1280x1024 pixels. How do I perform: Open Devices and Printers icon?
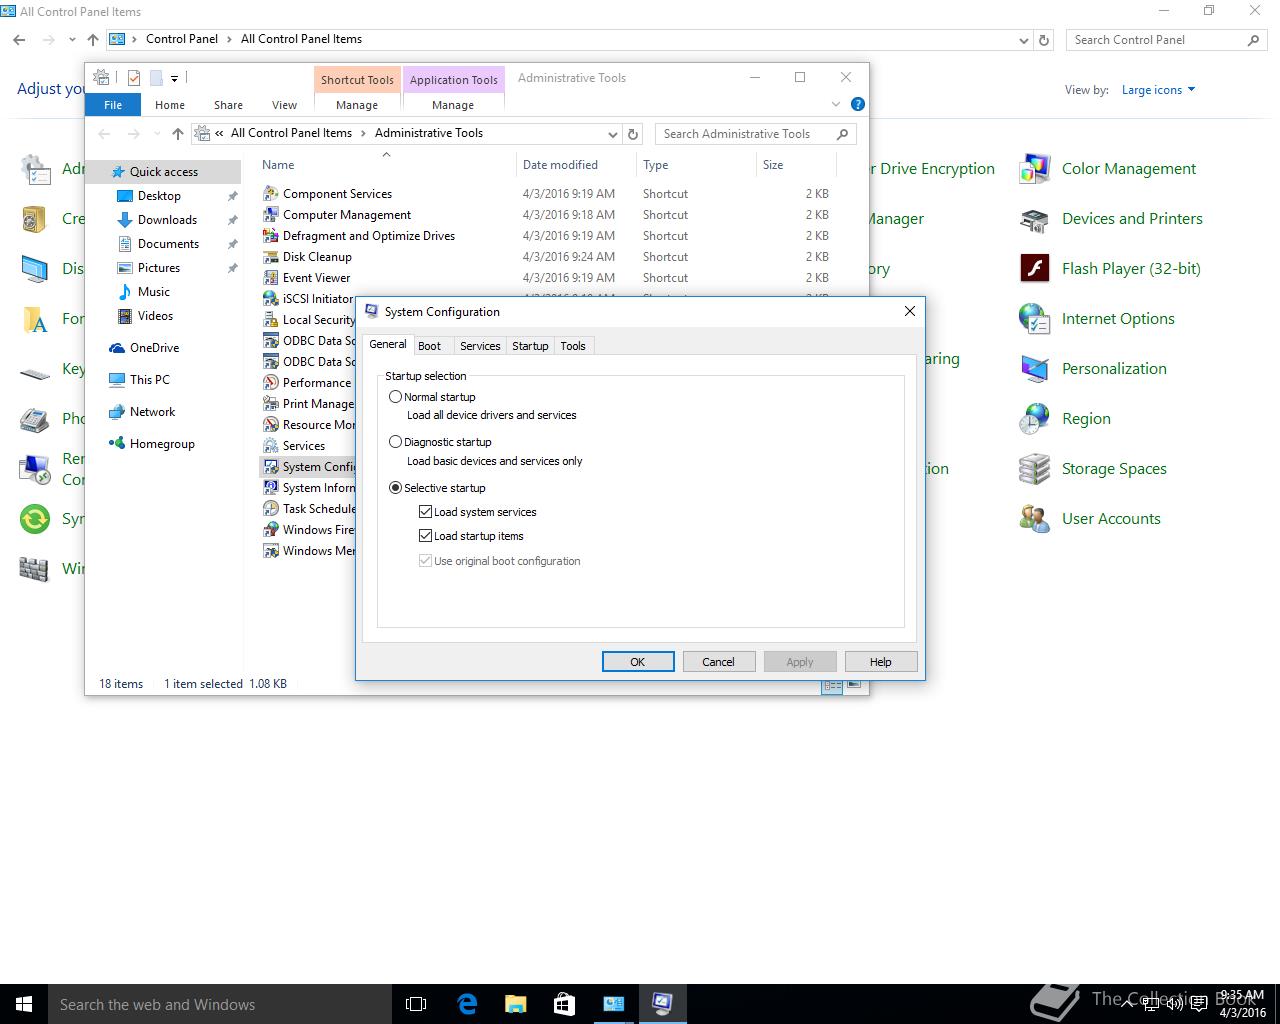1034,219
